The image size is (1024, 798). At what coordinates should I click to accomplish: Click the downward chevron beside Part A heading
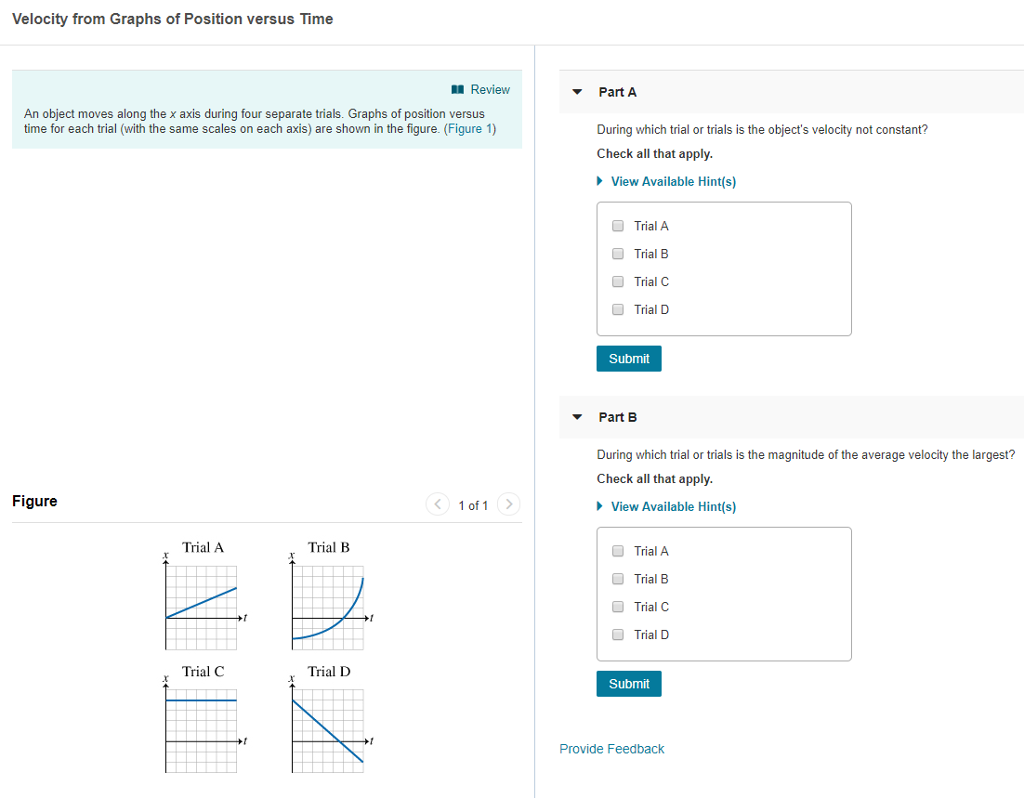pyautogui.click(x=576, y=91)
